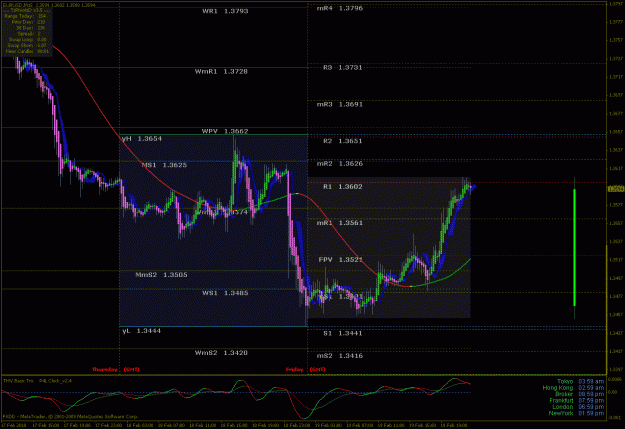
Task: Click the Swap Long row in info panel
Action: coord(28,40)
